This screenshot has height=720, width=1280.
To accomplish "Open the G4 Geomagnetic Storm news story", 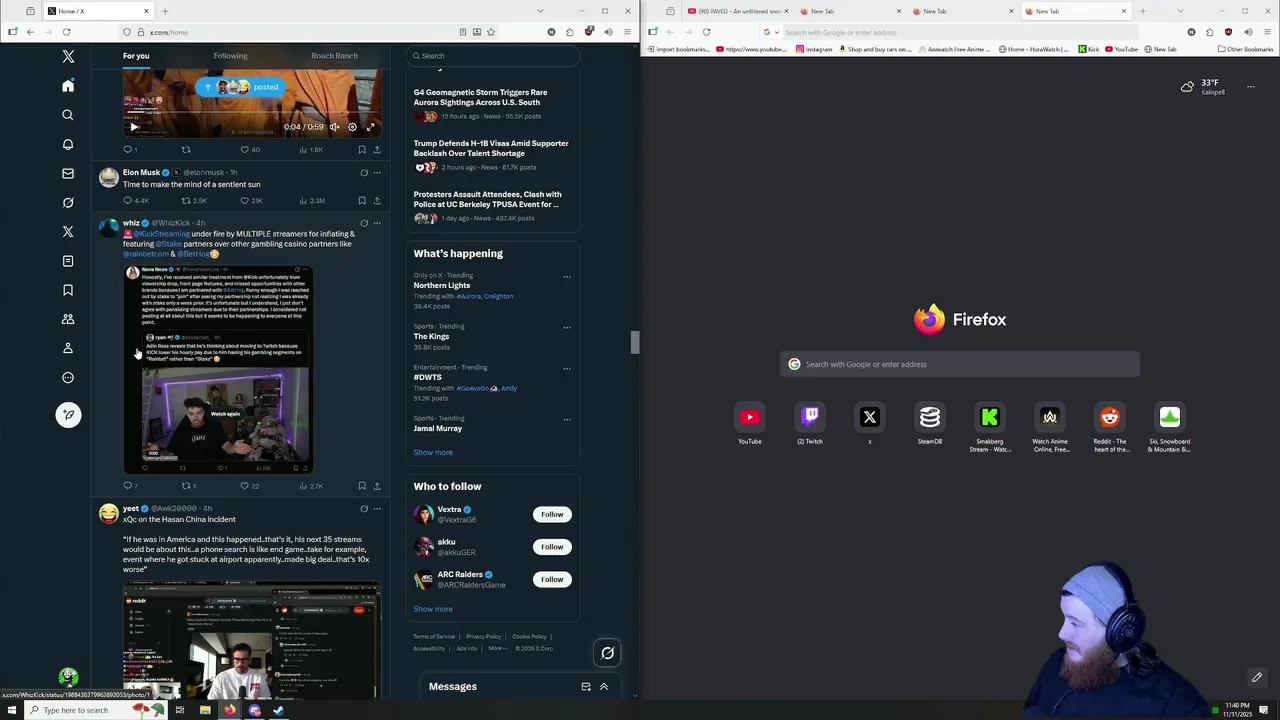I will click(x=480, y=97).
